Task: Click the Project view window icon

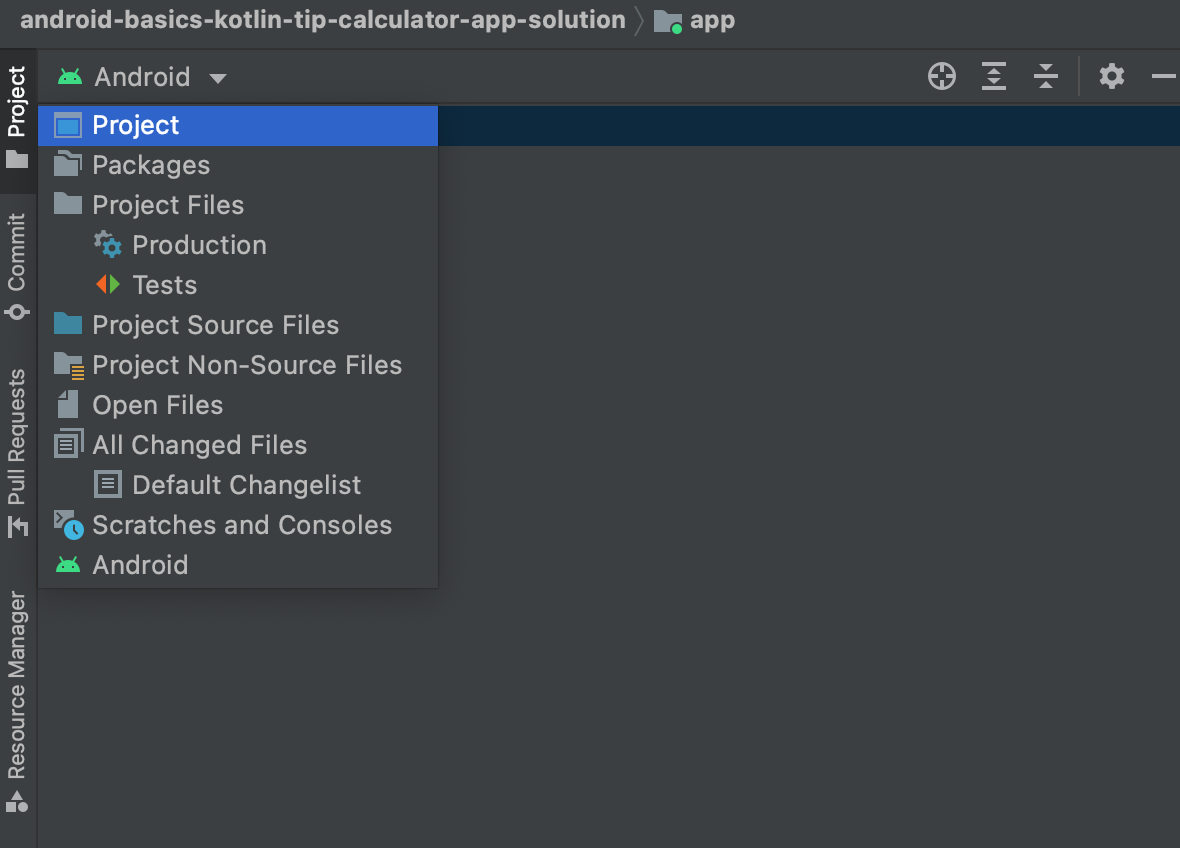Action: tap(68, 126)
